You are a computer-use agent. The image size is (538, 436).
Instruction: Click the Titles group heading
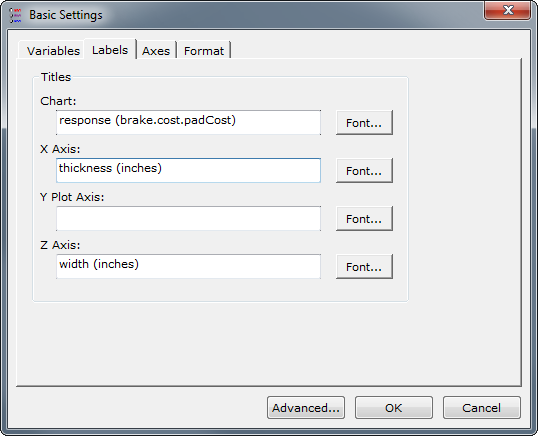coord(56,77)
